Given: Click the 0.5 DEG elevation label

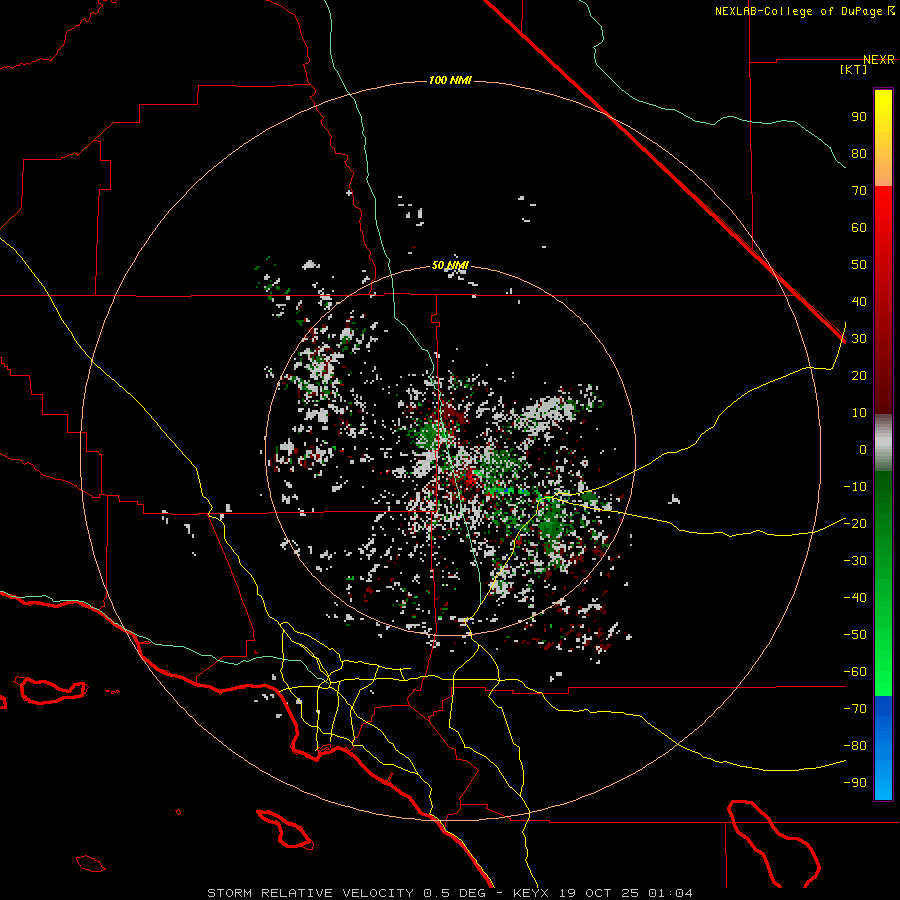Looking at the screenshot, I should click(x=454, y=893).
